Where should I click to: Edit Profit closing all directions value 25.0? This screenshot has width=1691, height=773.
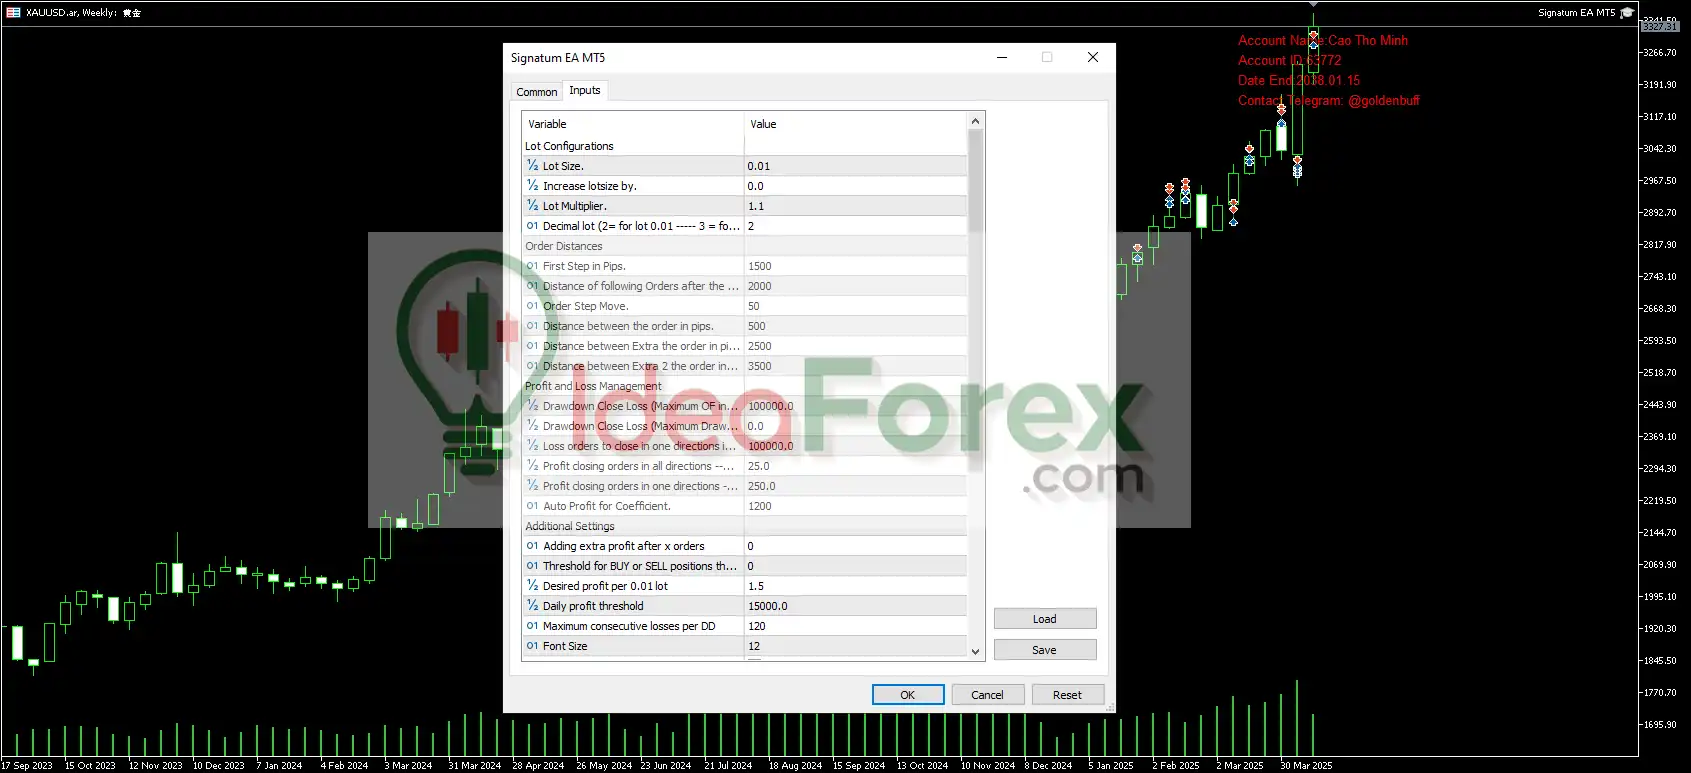tap(855, 466)
